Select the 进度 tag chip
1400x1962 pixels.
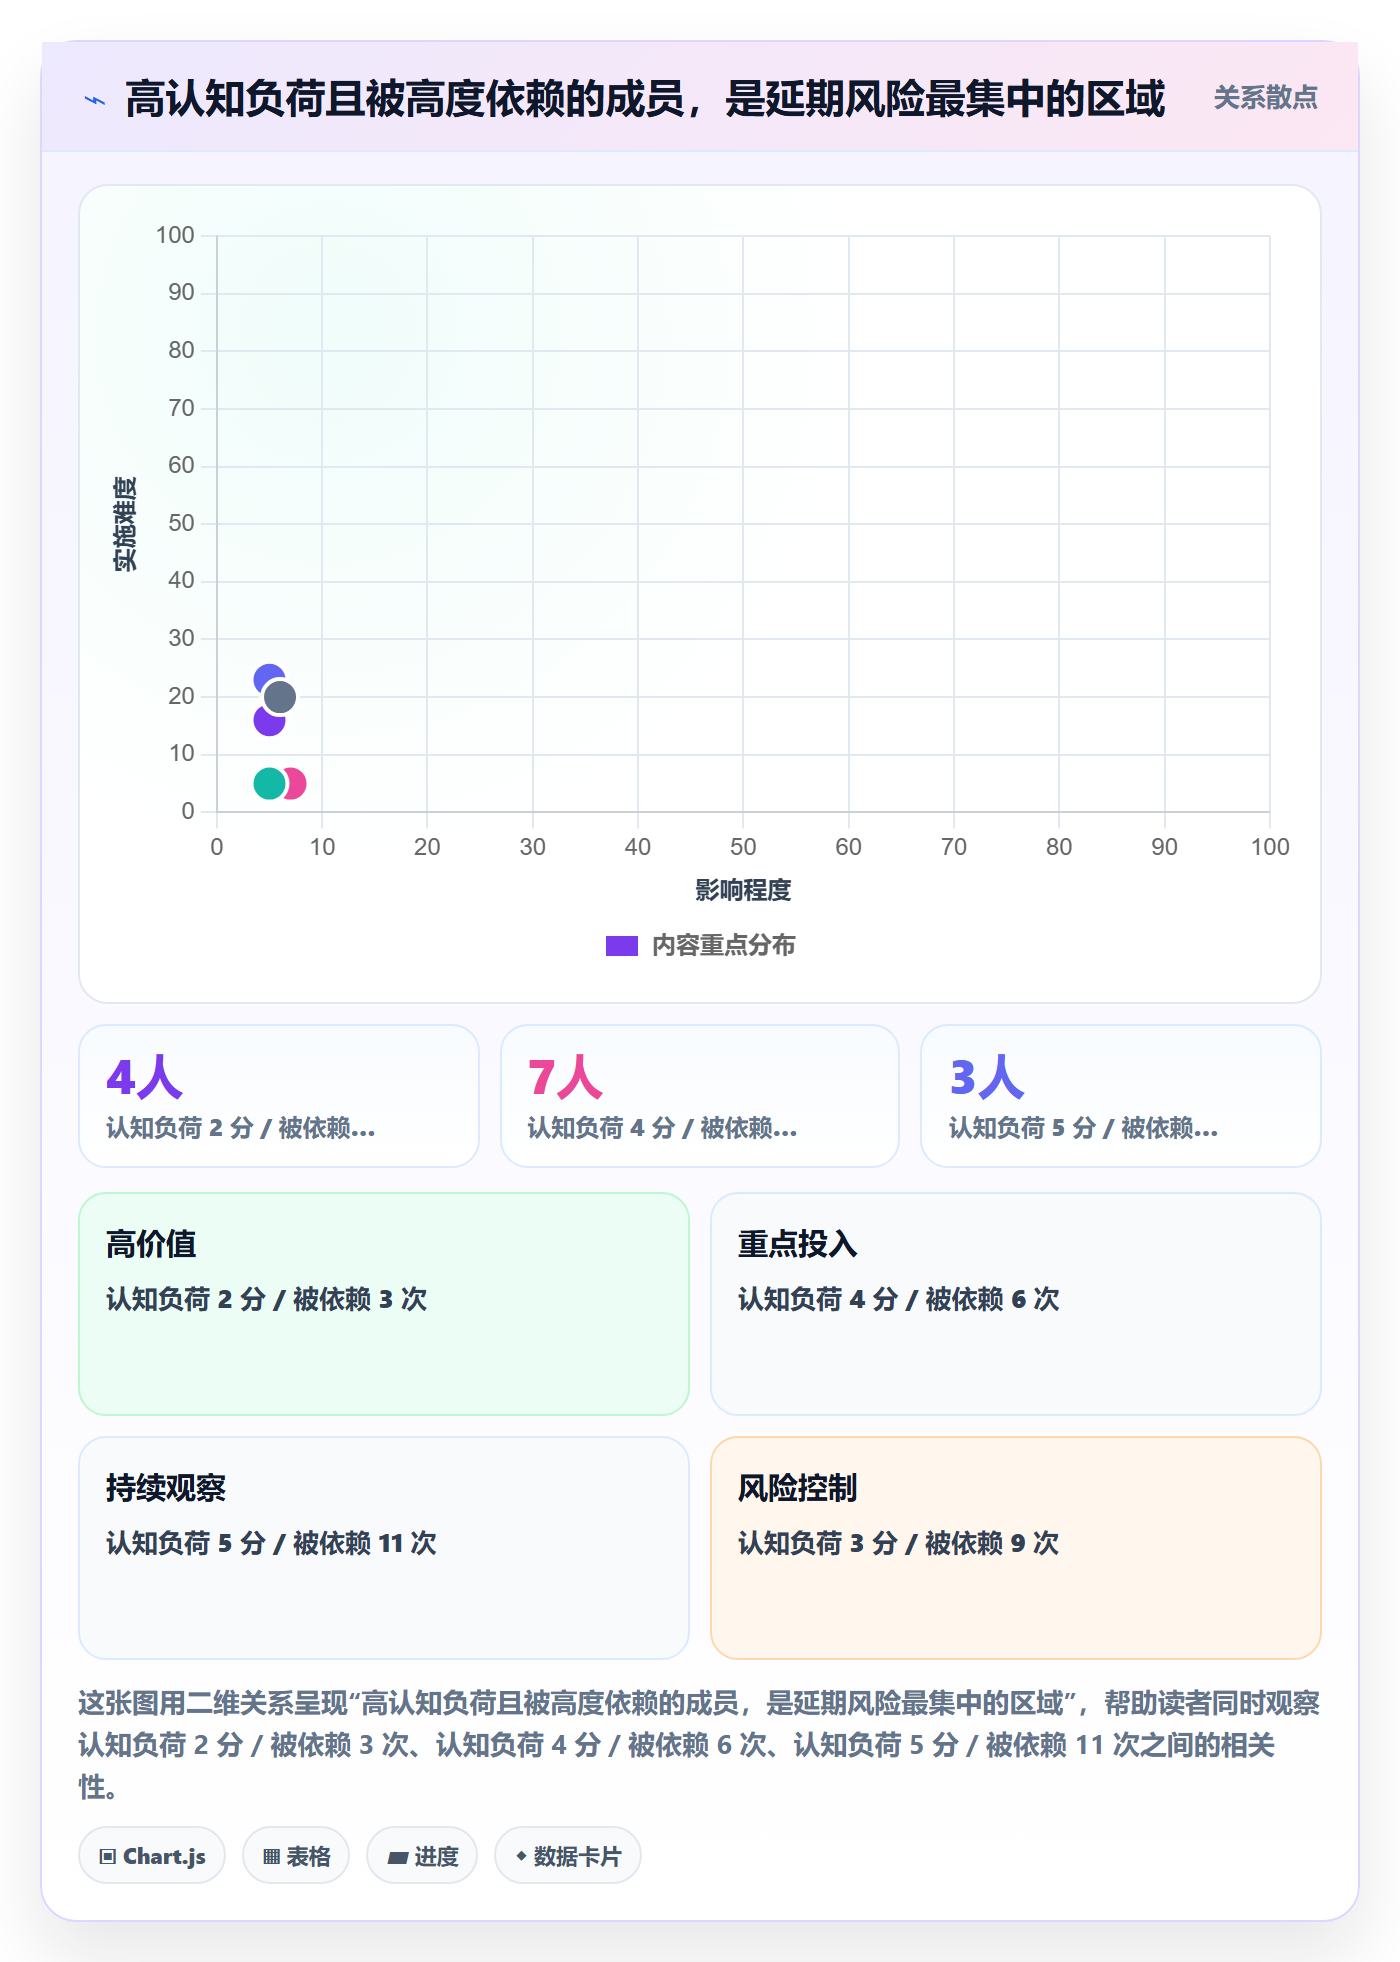click(422, 1856)
